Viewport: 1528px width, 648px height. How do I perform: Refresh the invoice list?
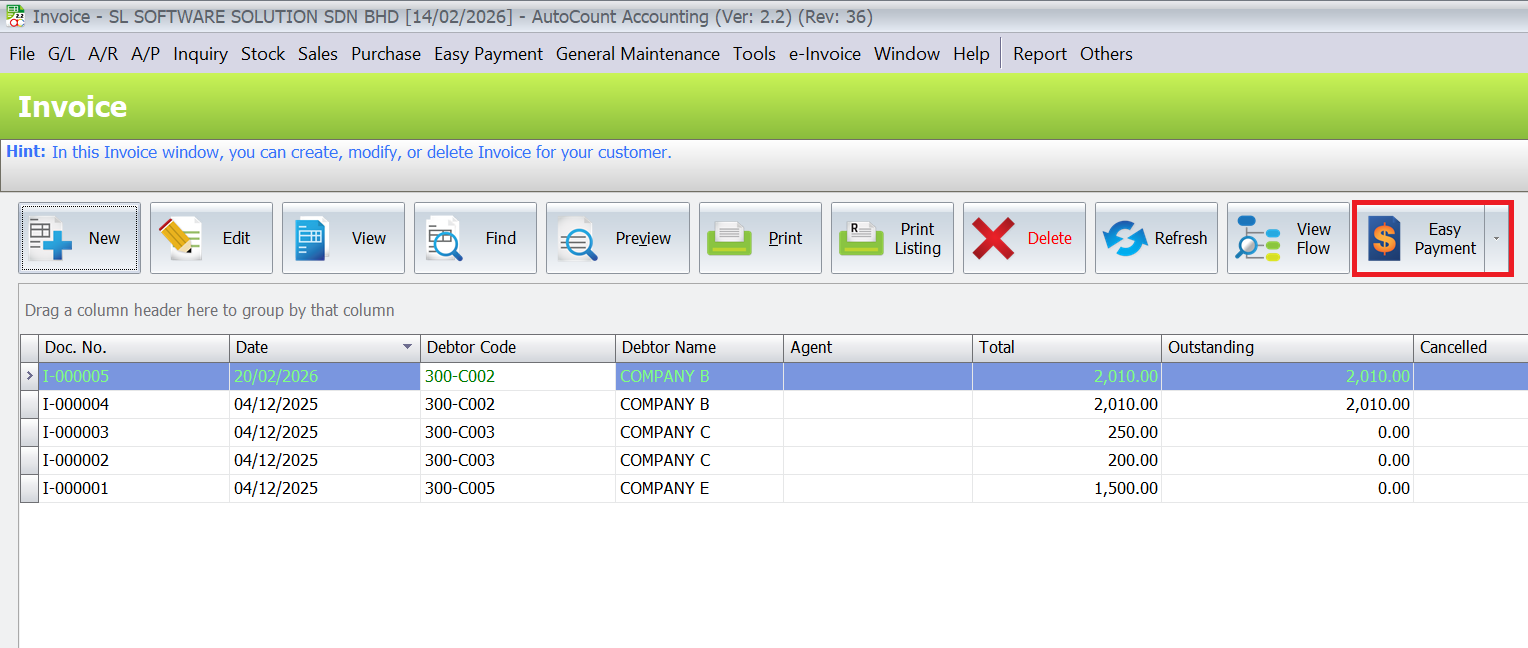point(1156,238)
